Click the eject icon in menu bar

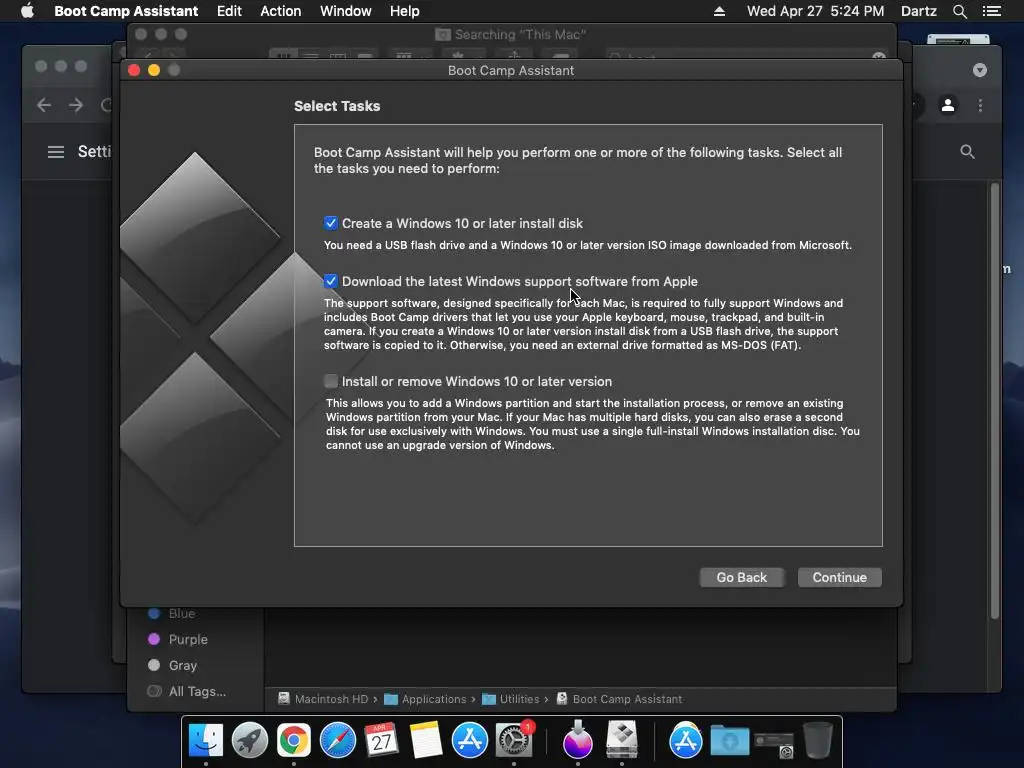(719, 11)
